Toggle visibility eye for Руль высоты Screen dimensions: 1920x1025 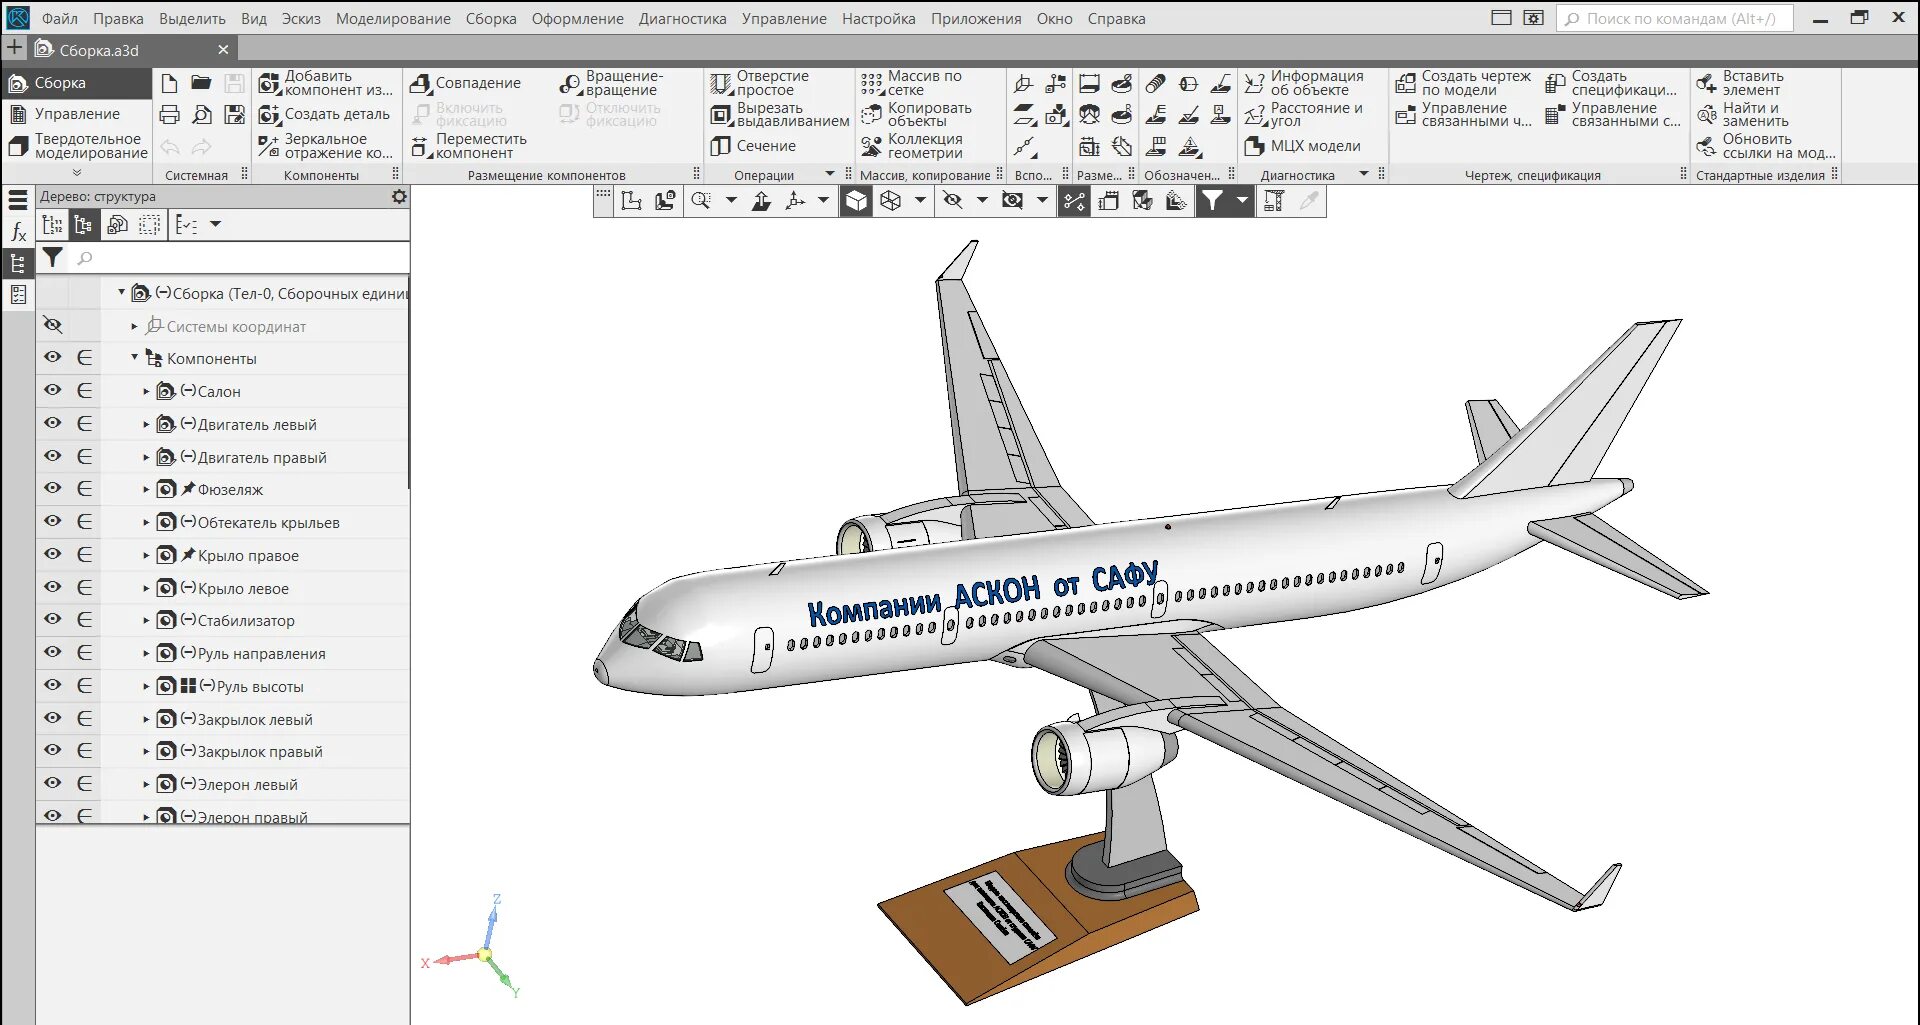click(x=53, y=685)
